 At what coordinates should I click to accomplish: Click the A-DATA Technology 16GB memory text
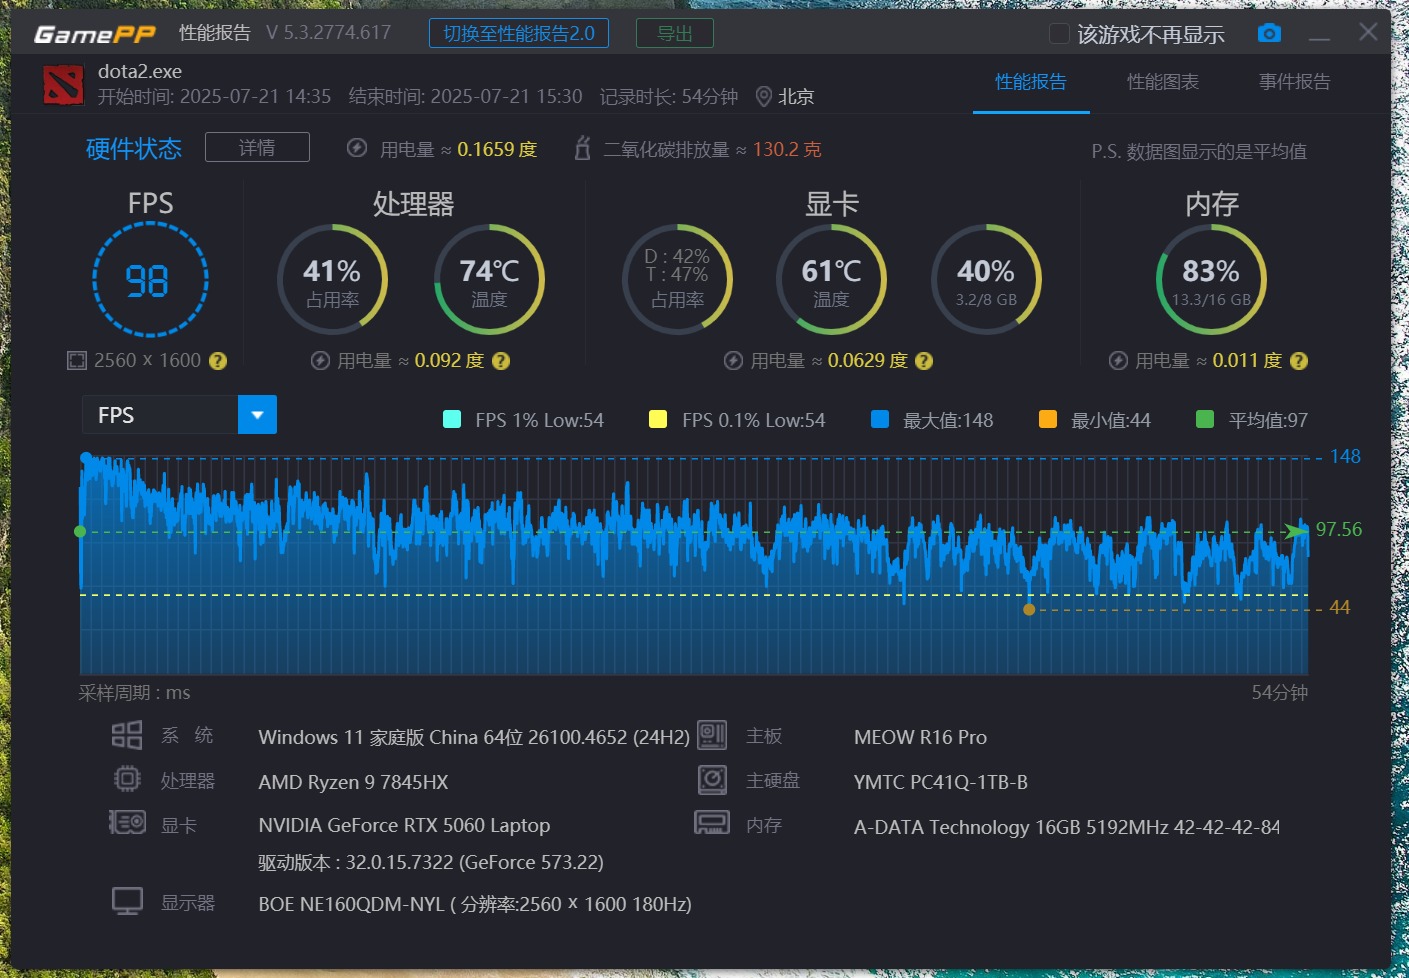tap(1067, 827)
